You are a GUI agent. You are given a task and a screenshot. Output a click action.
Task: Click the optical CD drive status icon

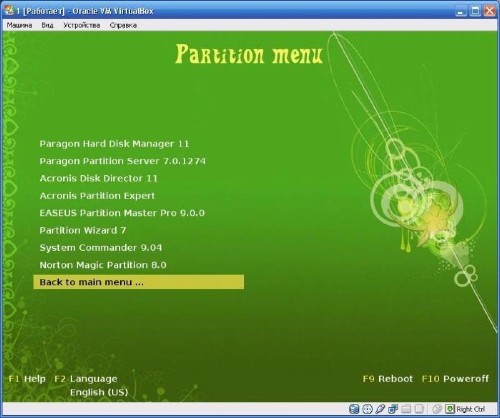point(367,409)
